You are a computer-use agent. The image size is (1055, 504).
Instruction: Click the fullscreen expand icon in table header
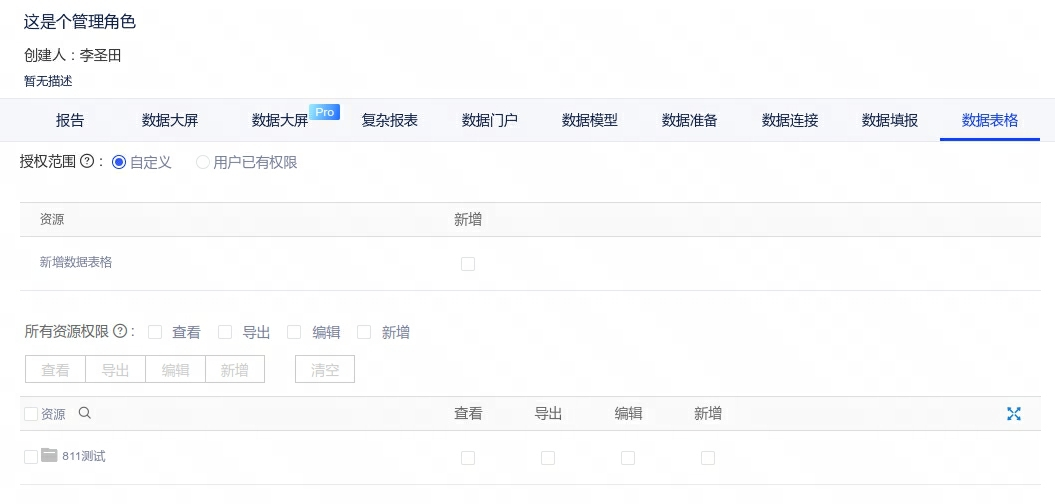[x=1013, y=414]
